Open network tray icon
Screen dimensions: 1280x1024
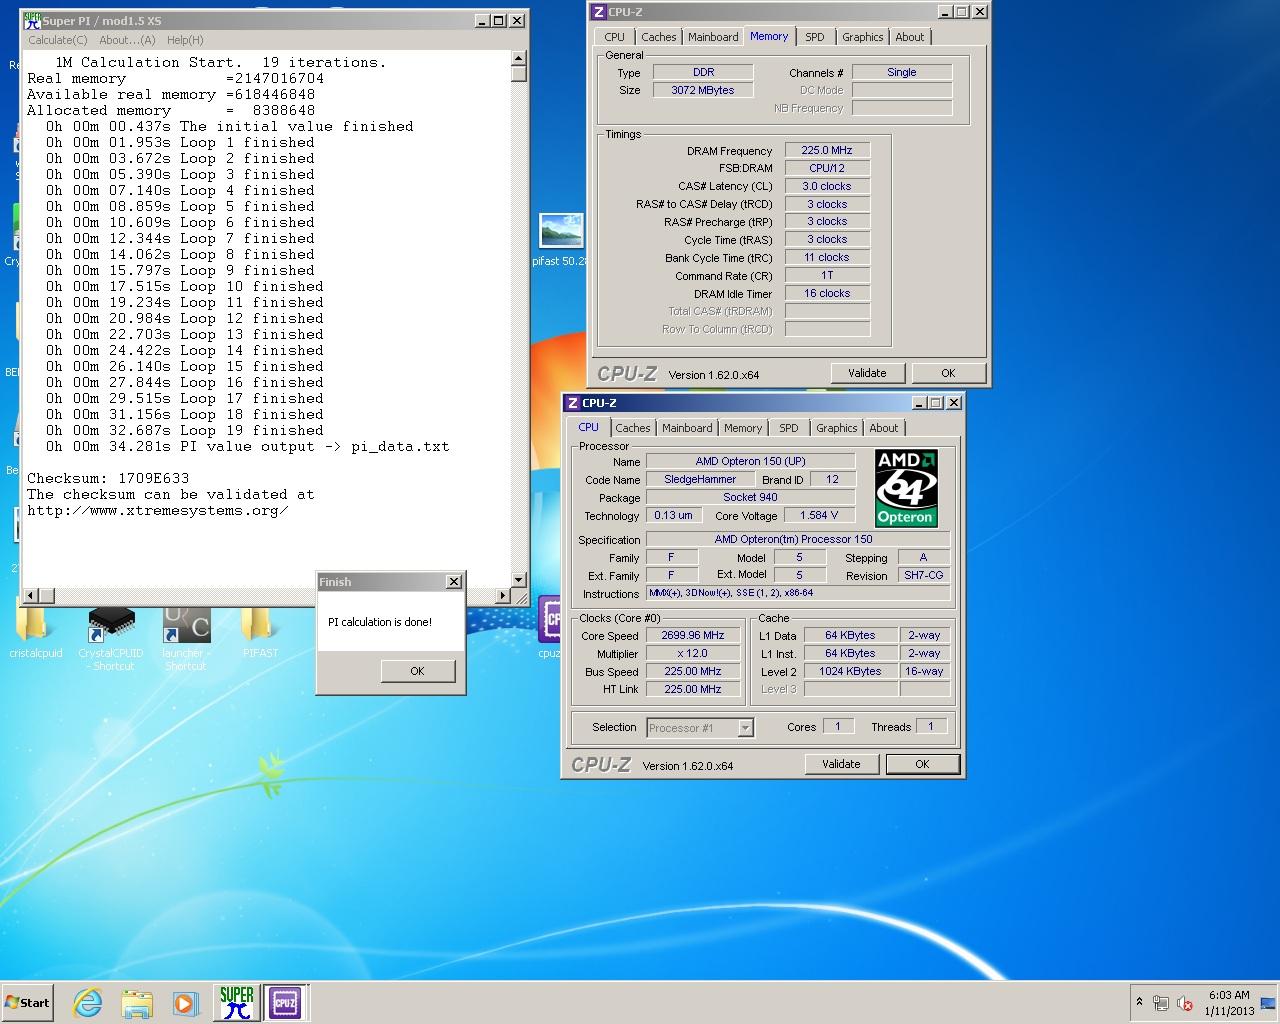point(1161,1003)
